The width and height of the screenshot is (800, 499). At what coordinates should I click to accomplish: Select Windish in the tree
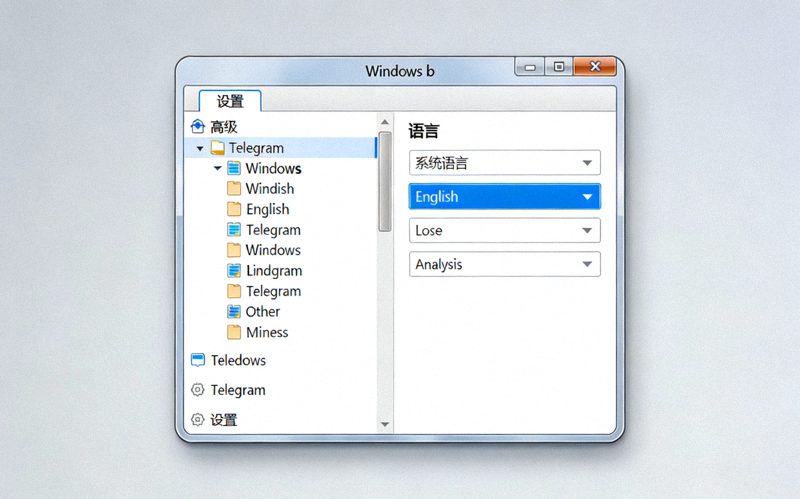click(x=270, y=189)
